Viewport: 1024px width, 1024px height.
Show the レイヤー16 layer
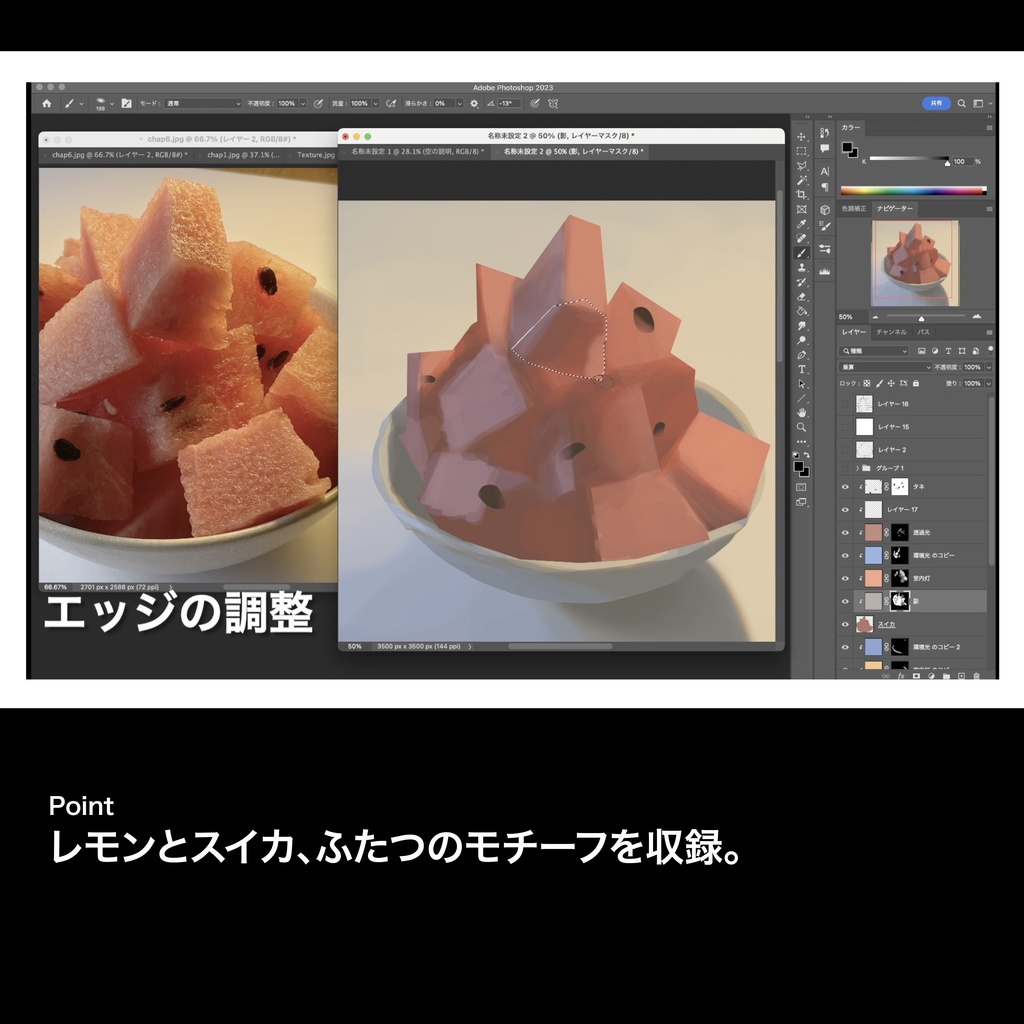tap(845, 404)
